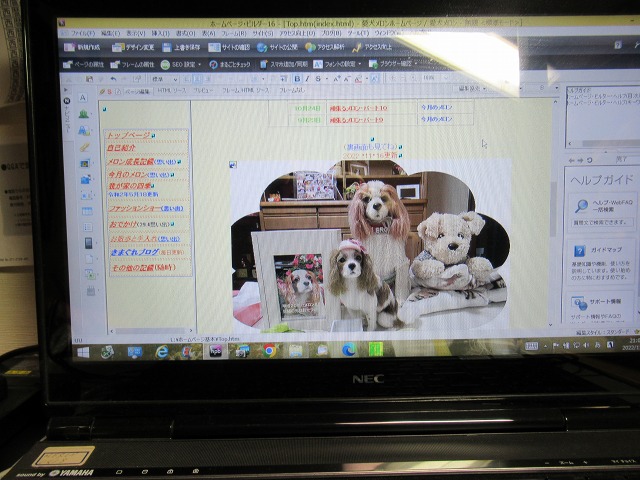Screen dimensions: 640x480
Task: Click the トップページ link
Action: (x=128, y=135)
